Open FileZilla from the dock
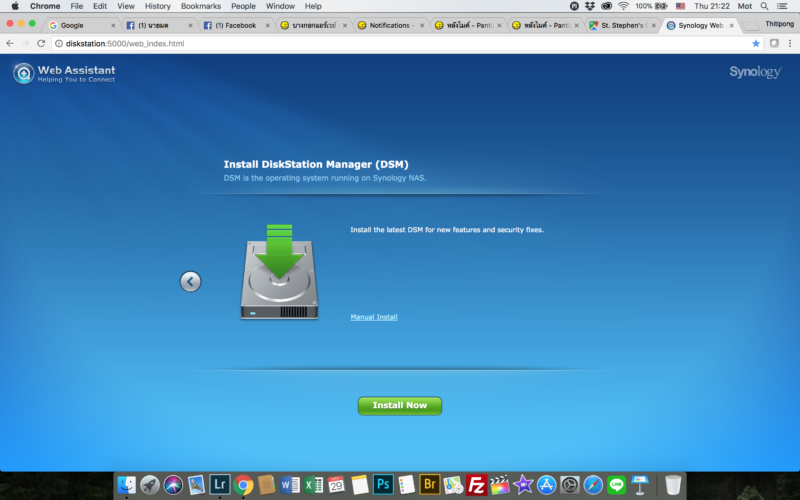This screenshot has height=500, width=800. point(476,485)
